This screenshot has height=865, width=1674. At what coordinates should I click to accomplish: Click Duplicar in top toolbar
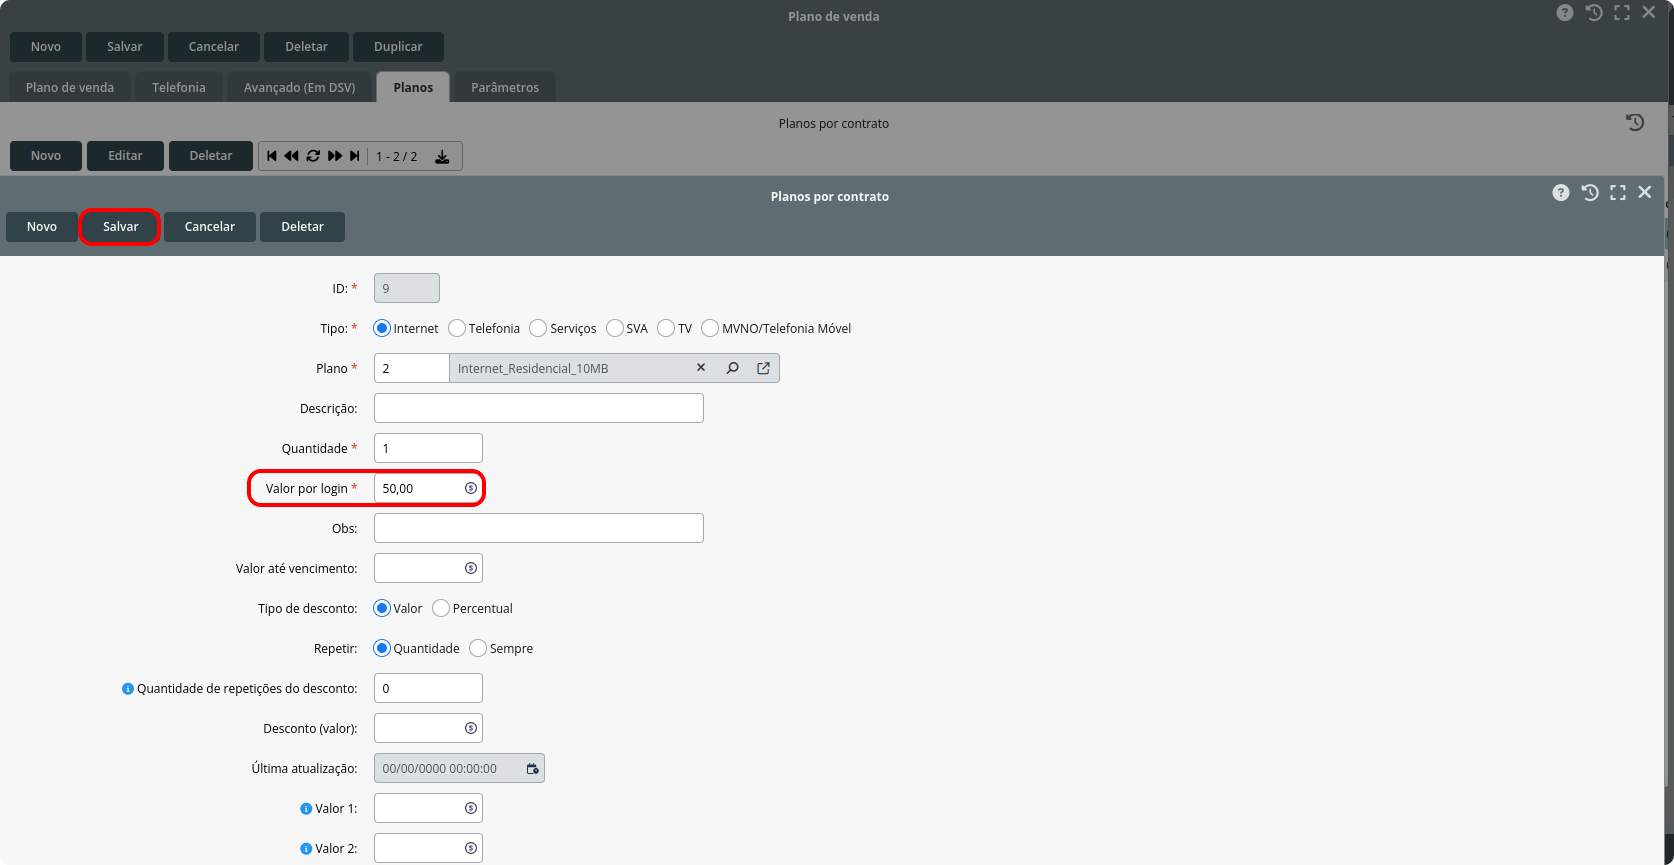(x=398, y=47)
